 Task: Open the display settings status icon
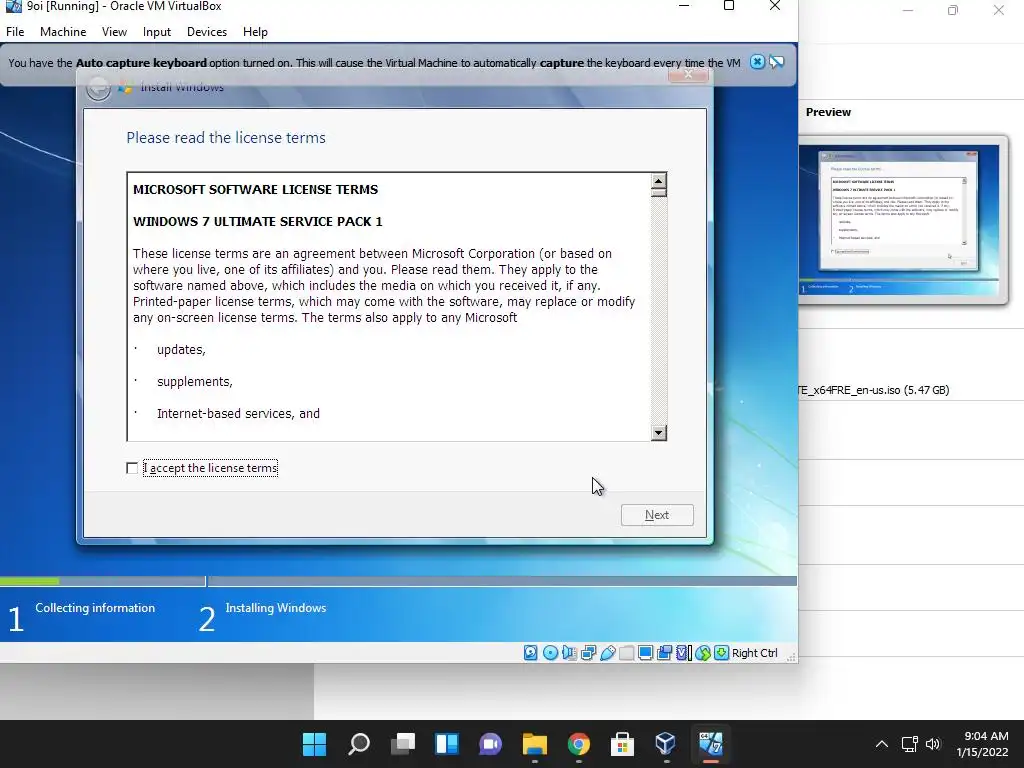645,652
